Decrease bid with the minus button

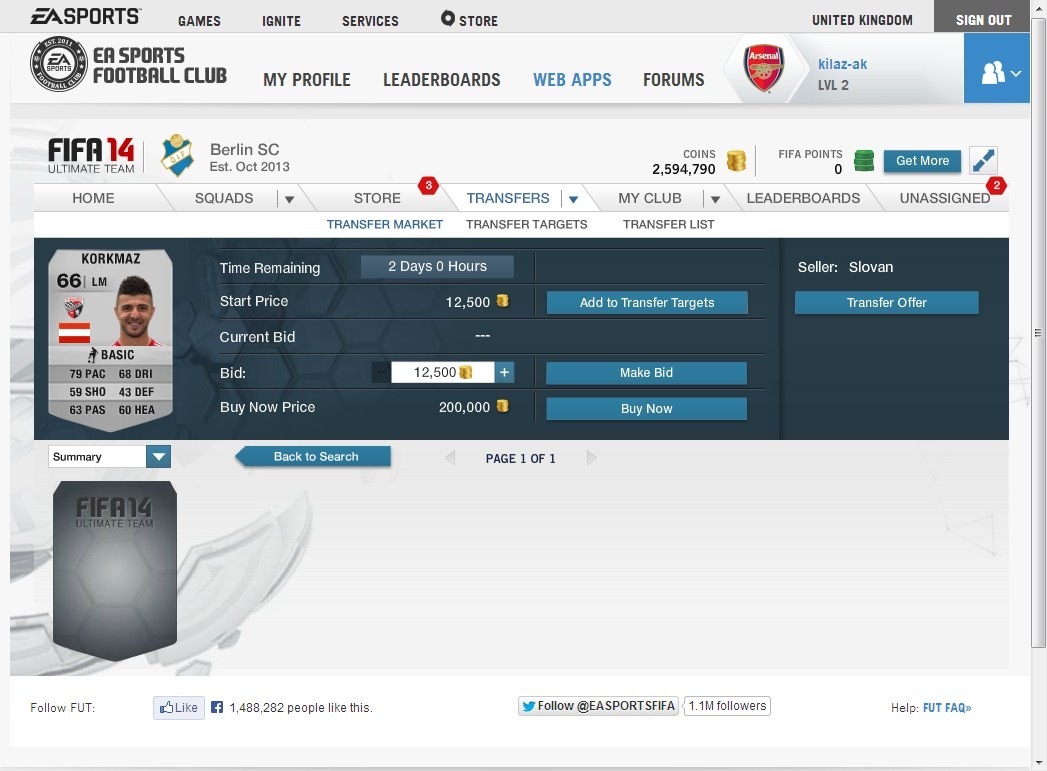tap(381, 372)
